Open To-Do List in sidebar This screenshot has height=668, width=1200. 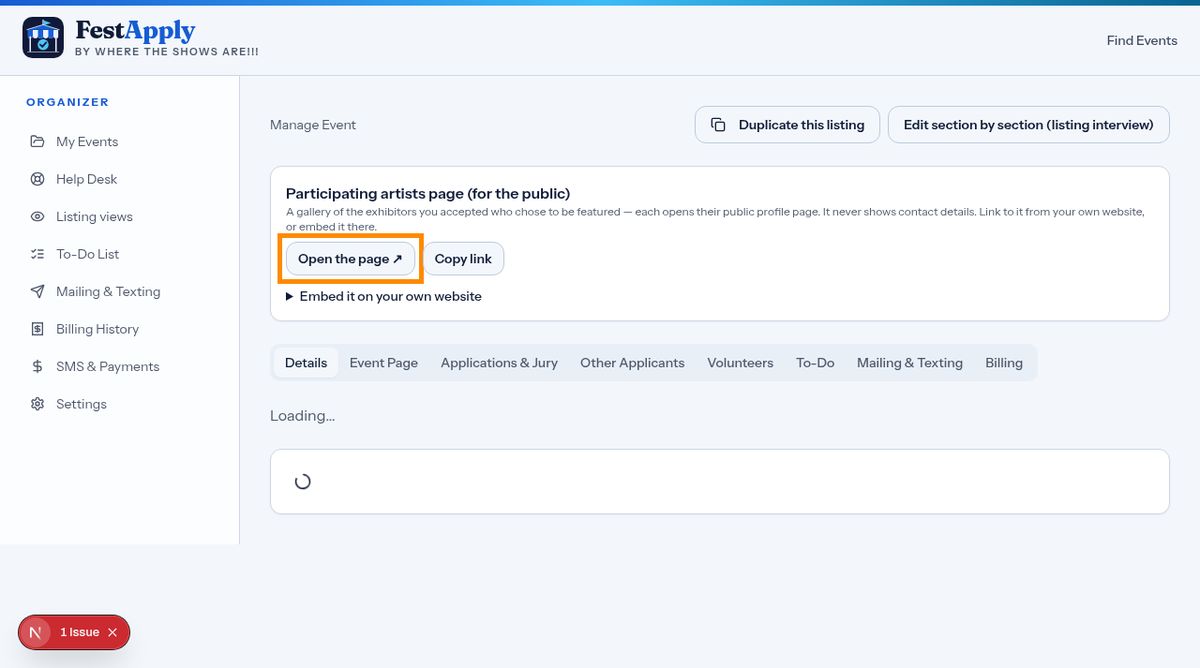tap(120, 254)
